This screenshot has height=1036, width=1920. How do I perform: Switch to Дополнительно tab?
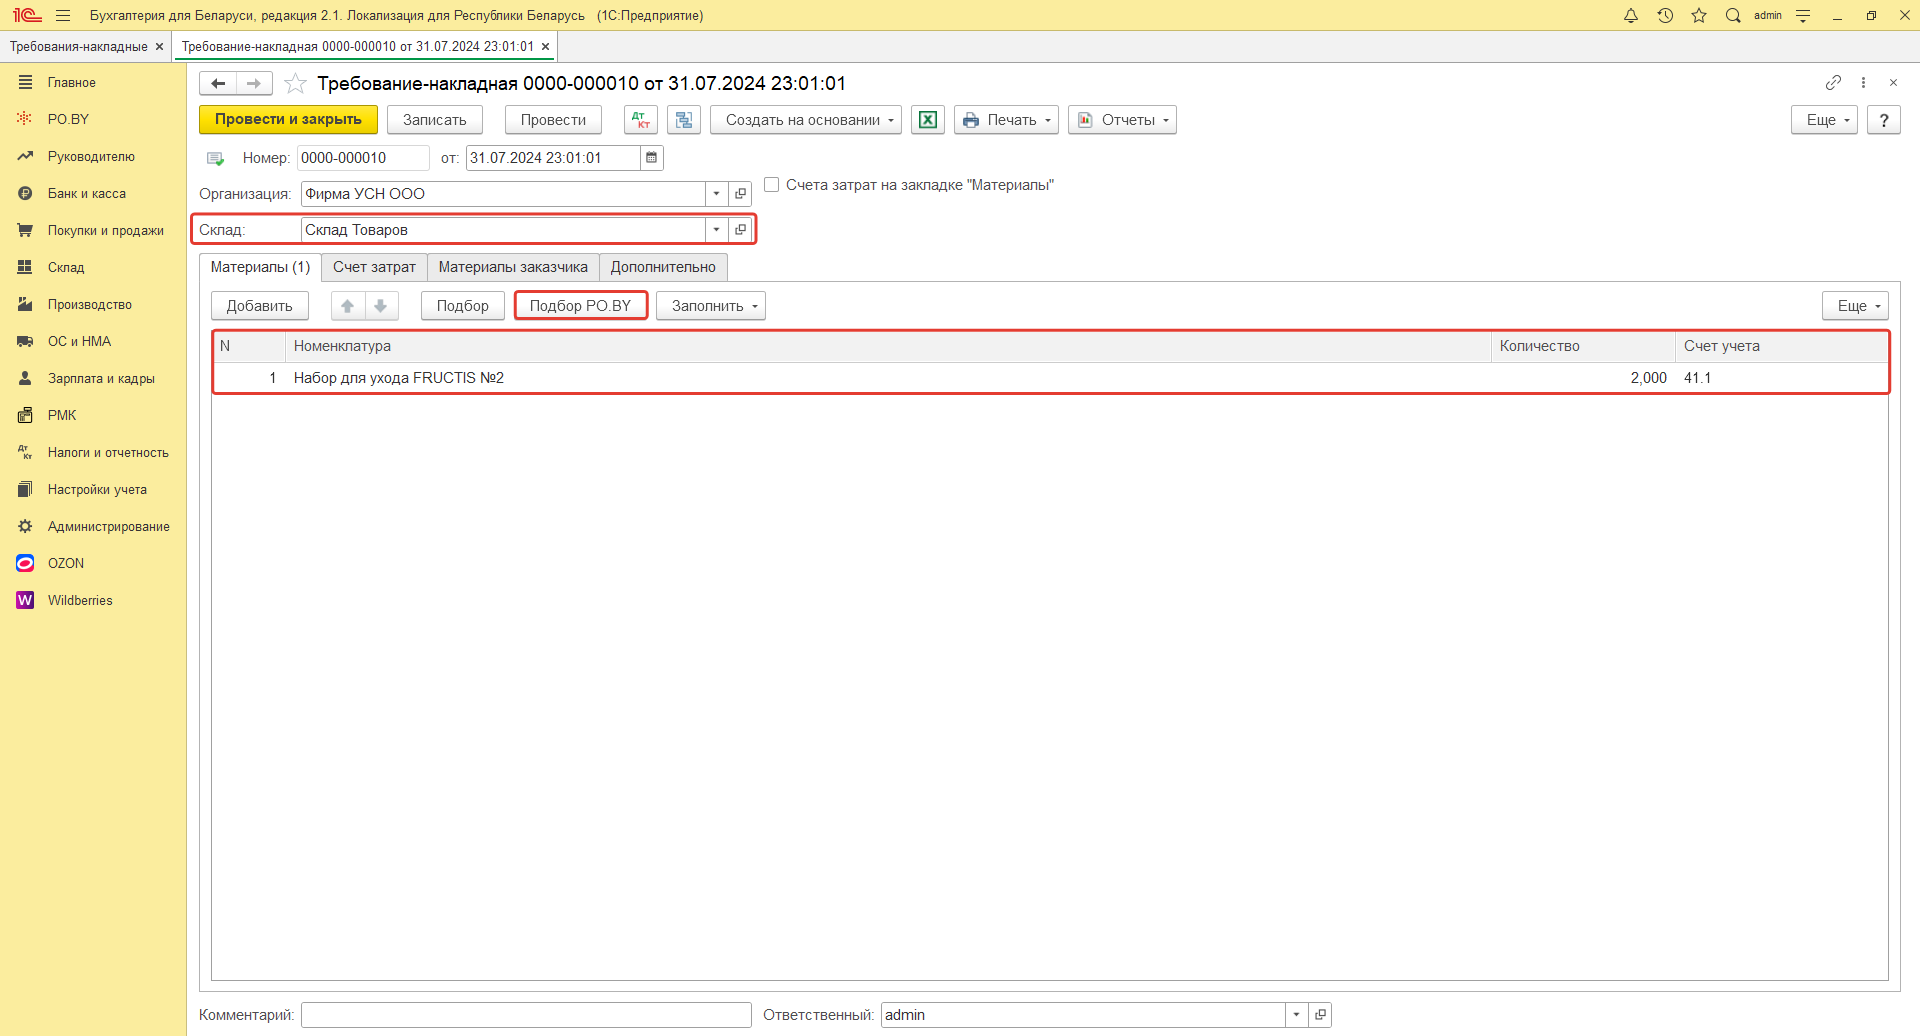pyautogui.click(x=663, y=267)
